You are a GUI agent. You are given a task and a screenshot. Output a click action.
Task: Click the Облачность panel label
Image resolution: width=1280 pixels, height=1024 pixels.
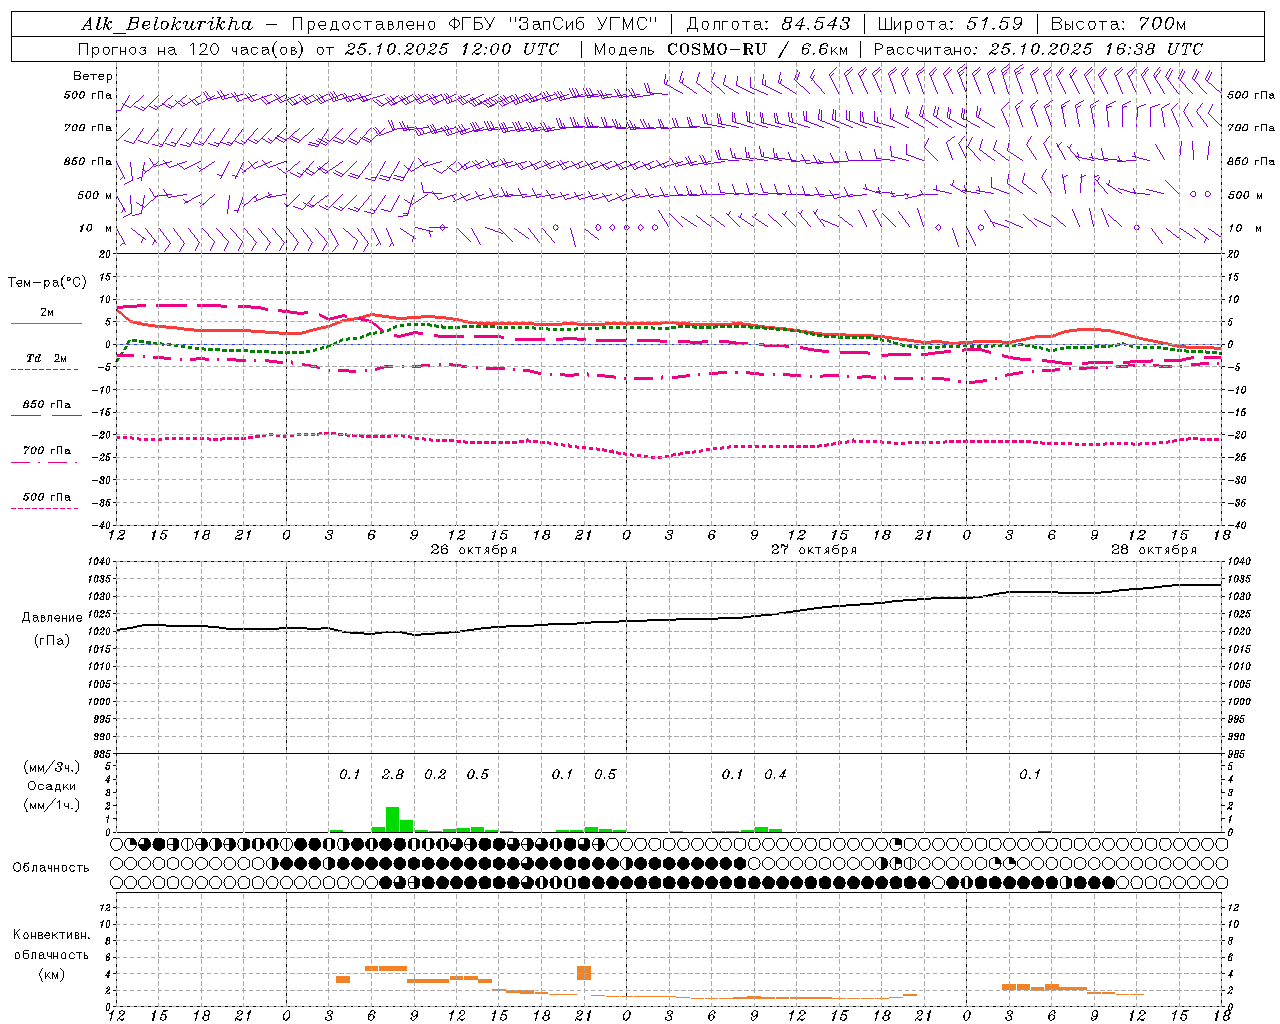(51, 868)
